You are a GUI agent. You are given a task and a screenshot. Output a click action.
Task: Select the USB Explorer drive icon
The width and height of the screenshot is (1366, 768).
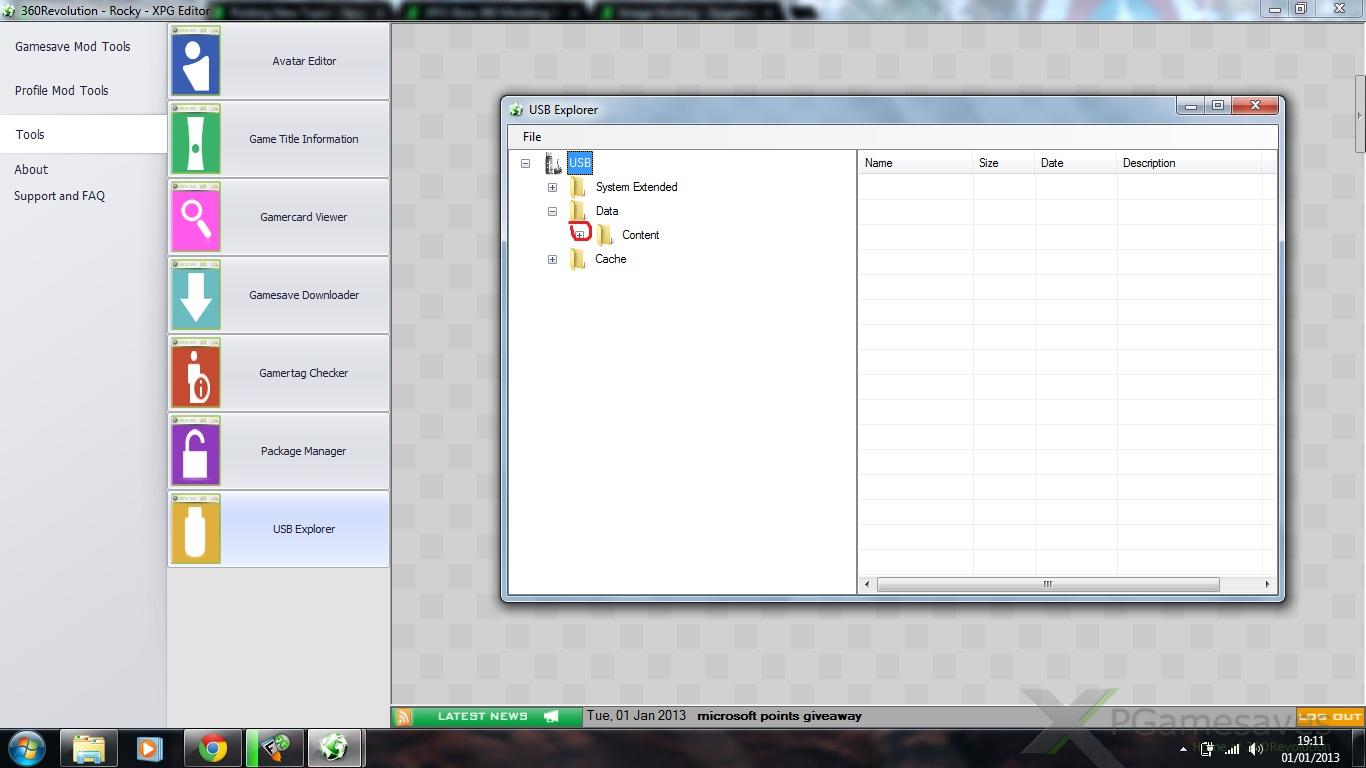(x=196, y=529)
